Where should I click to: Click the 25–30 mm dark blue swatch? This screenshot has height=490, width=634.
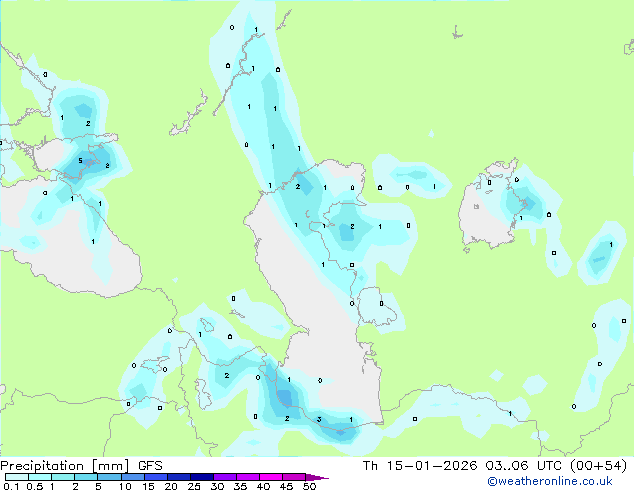(201, 477)
